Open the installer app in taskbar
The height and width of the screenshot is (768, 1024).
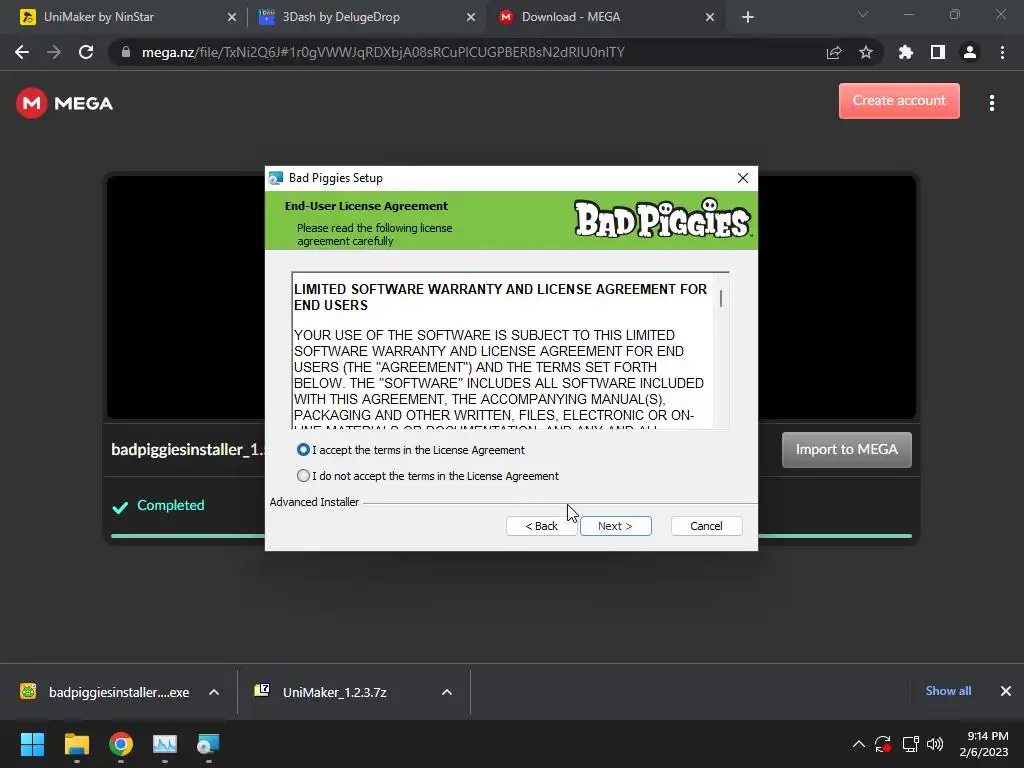[x=208, y=744]
